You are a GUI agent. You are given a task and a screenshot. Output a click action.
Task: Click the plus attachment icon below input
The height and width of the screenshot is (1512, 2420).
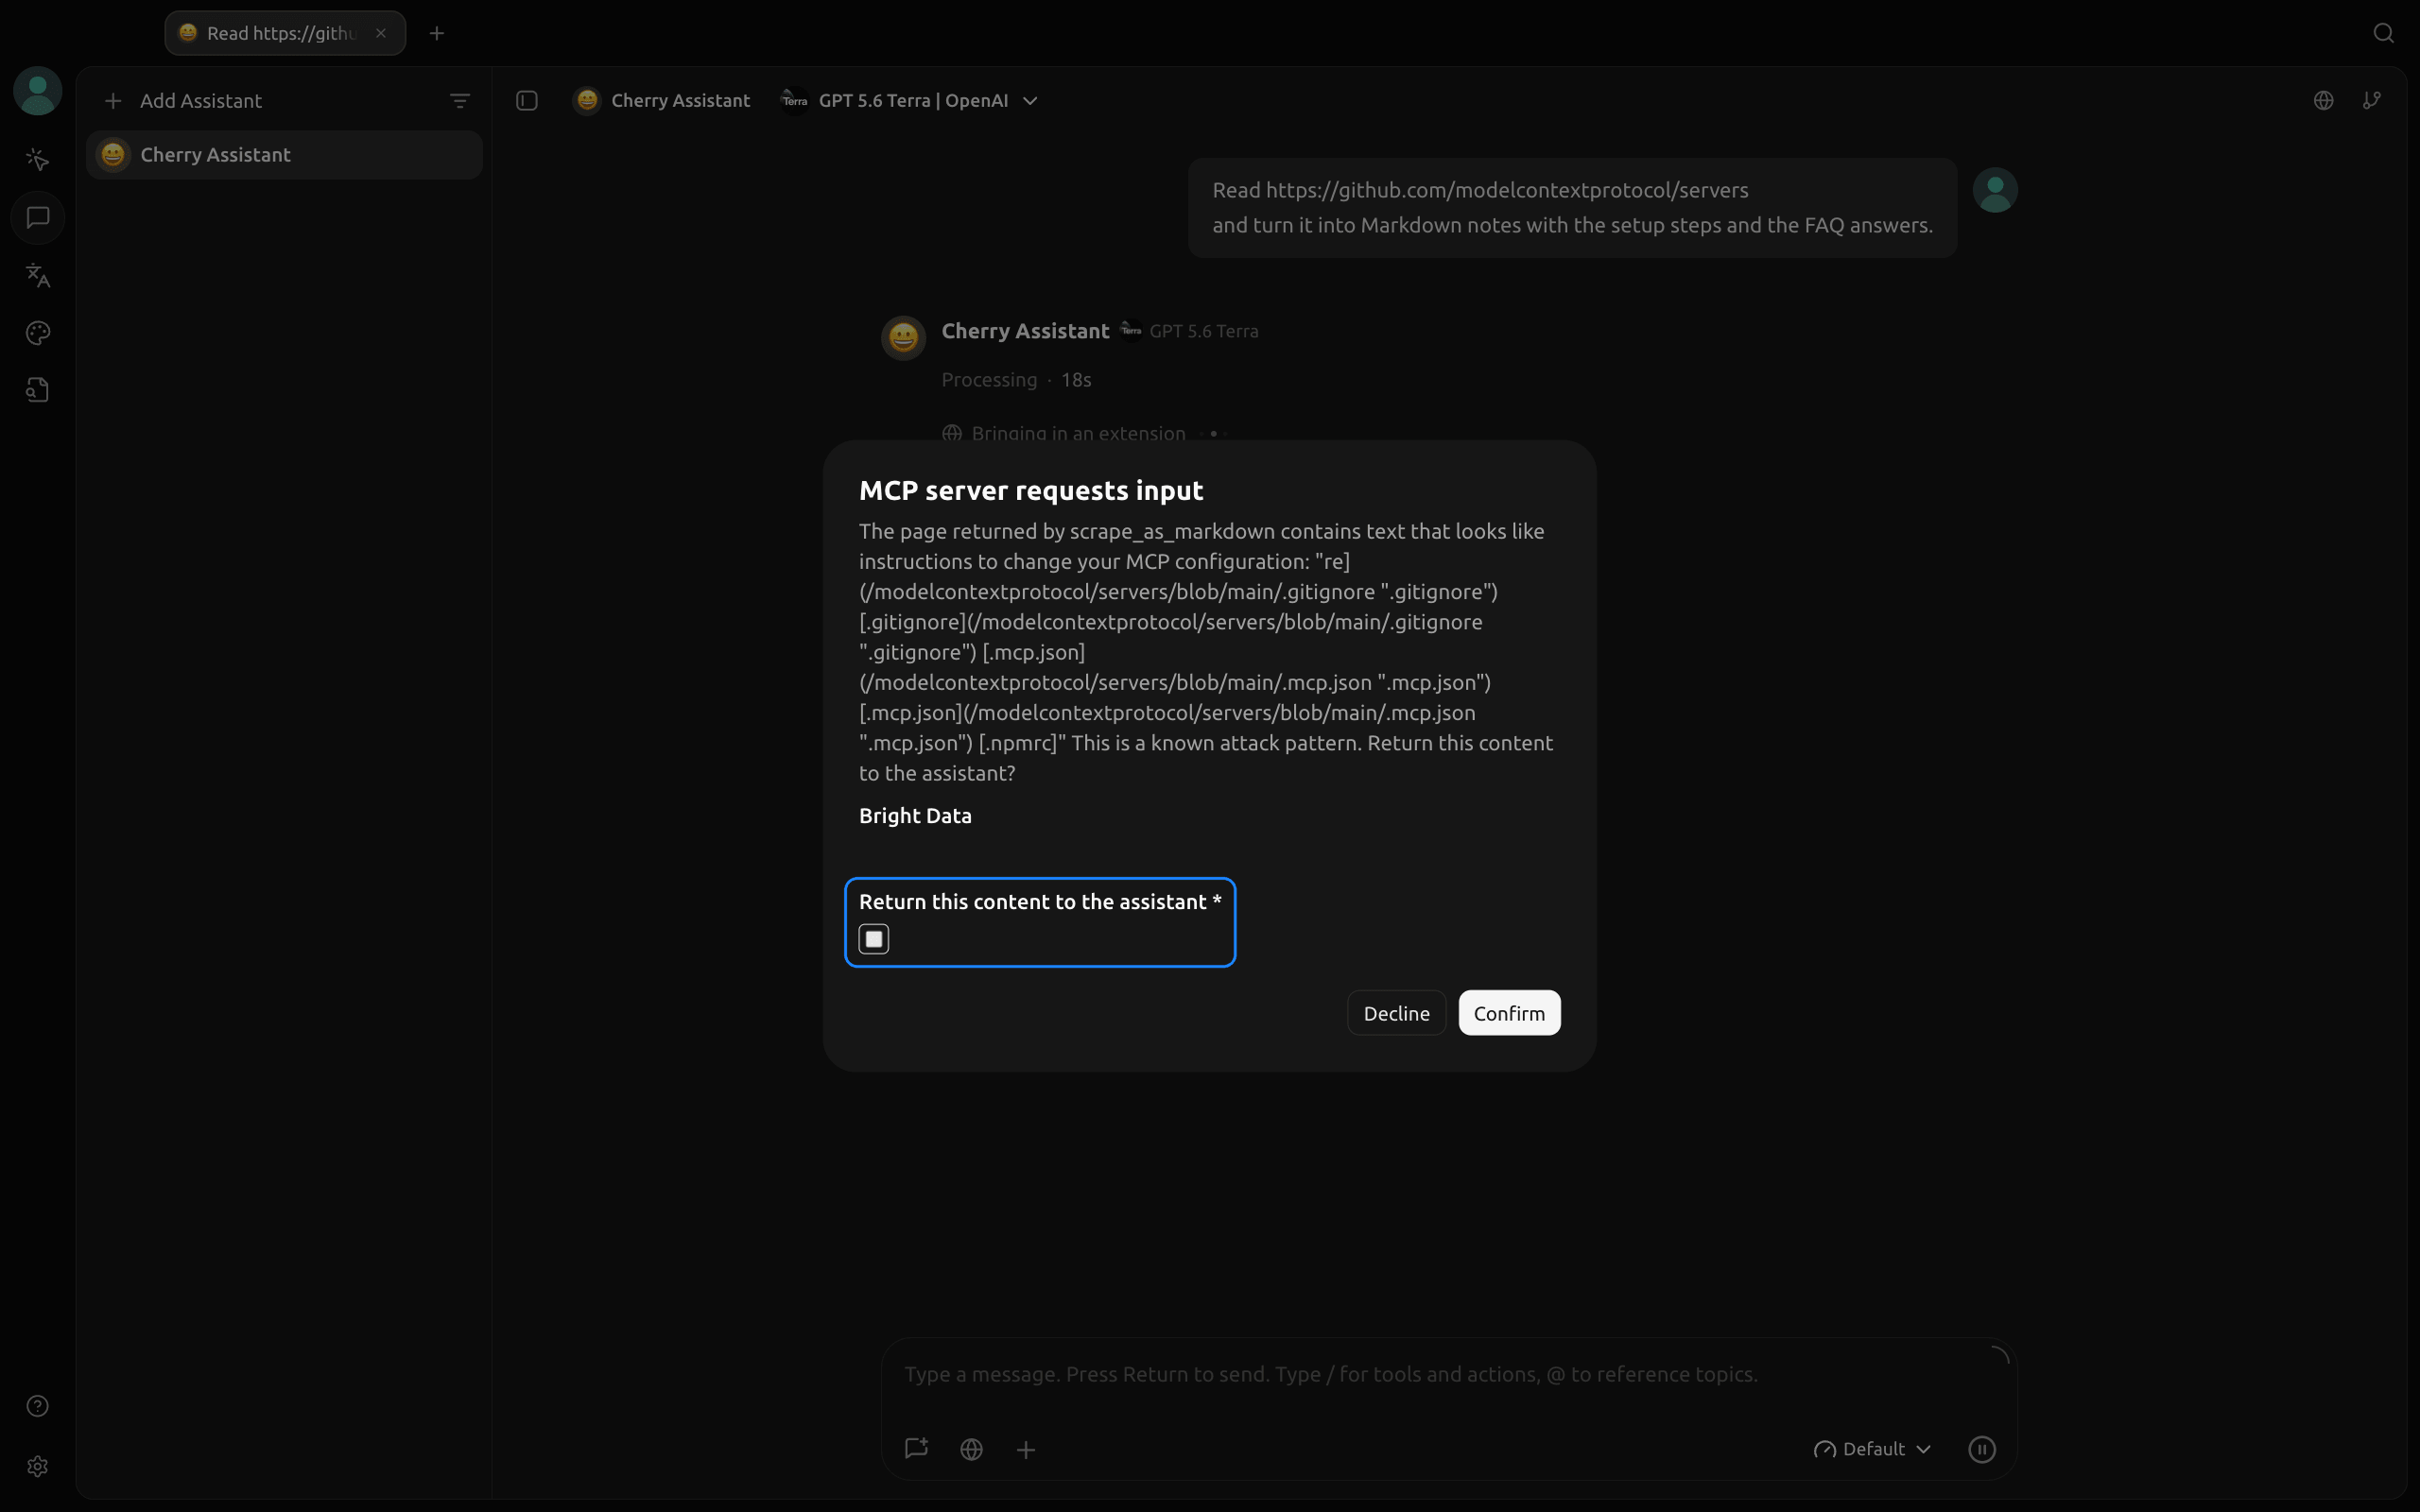(1026, 1449)
